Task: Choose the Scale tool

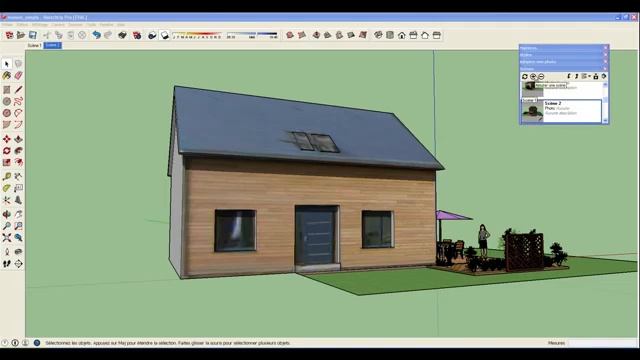Action: [x=7, y=162]
